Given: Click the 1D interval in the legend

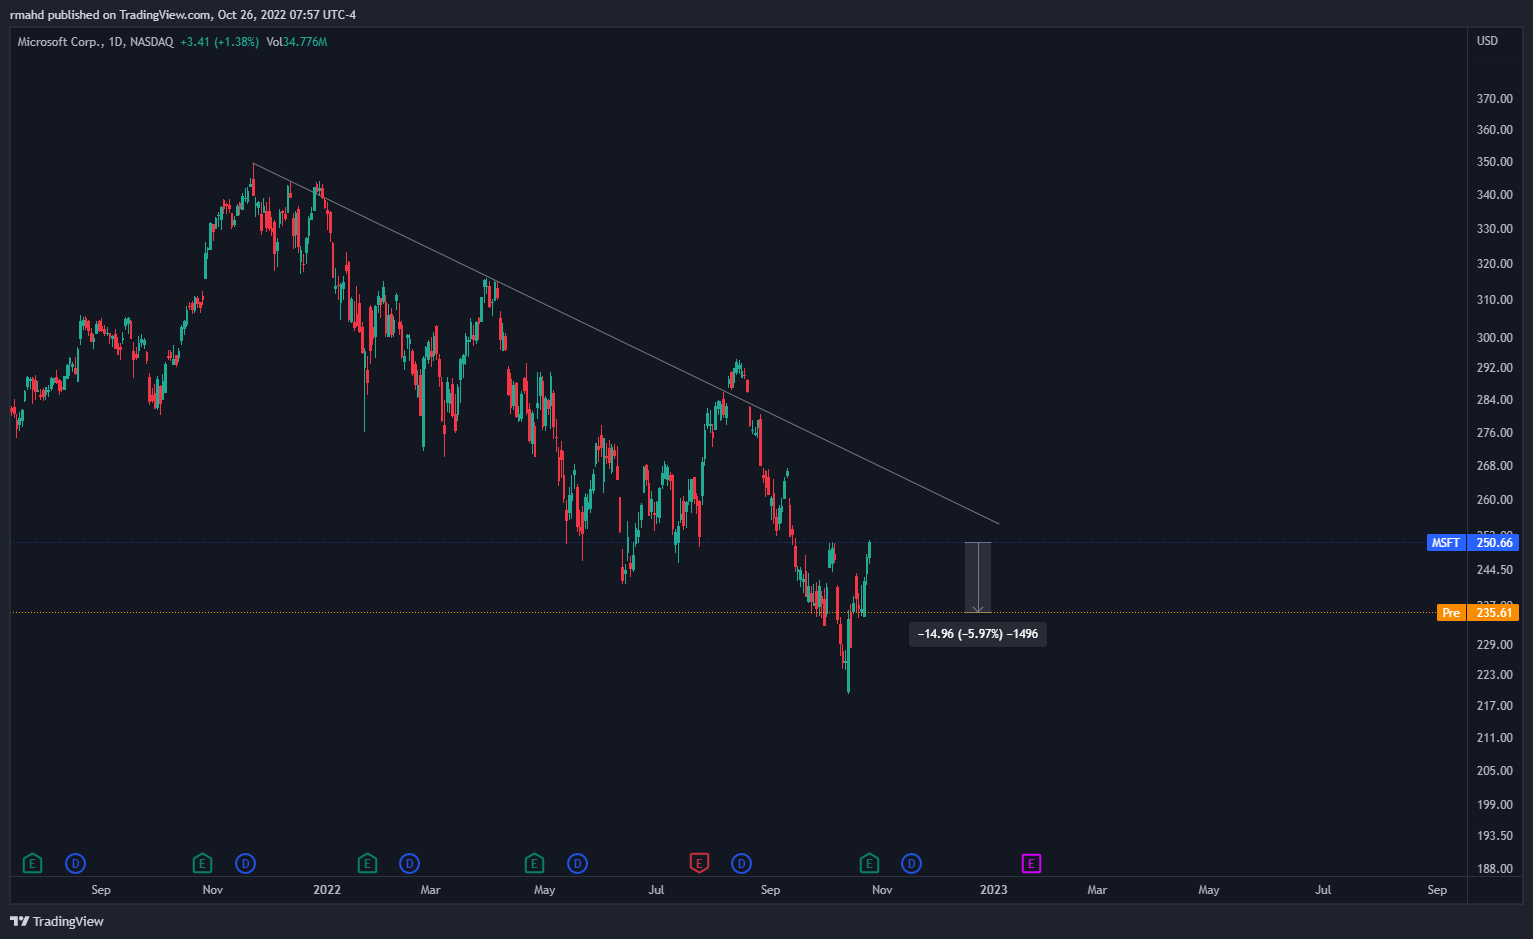Looking at the screenshot, I should (116, 42).
